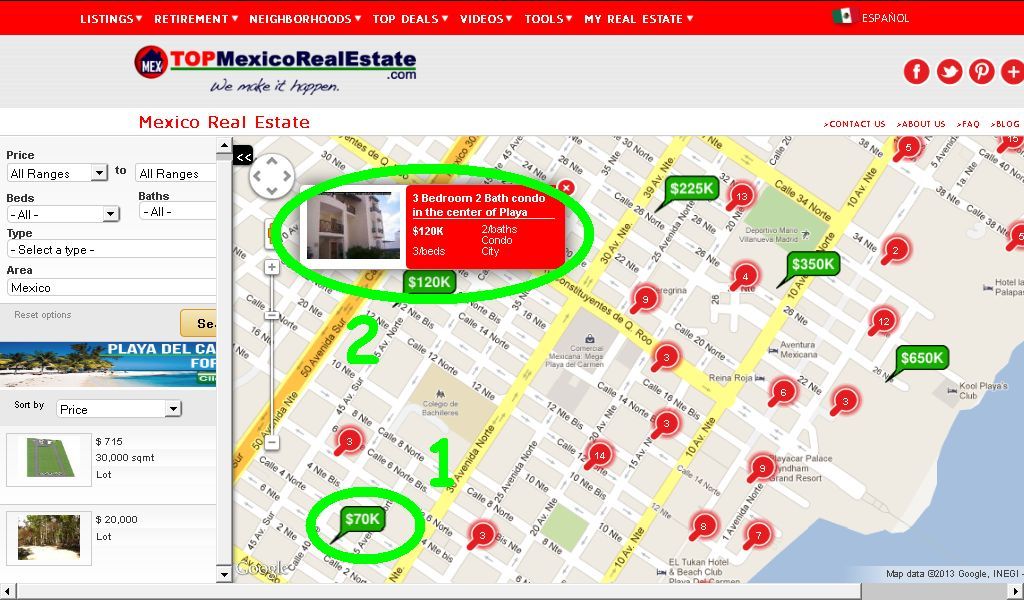Viewport: 1024px width, 600px height.
Task: Click the Area input field showing Mexico
Action: point(111,287)
